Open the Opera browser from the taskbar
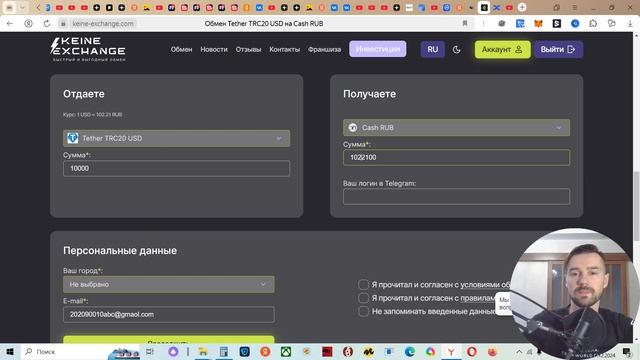This screenshot has width=640, height=360. point(472,351)
